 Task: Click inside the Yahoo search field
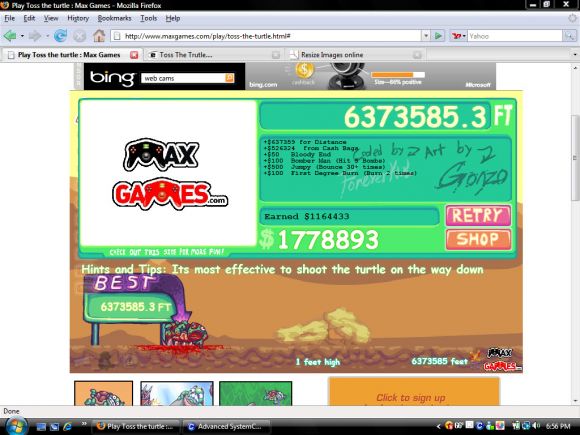point(515,36)
